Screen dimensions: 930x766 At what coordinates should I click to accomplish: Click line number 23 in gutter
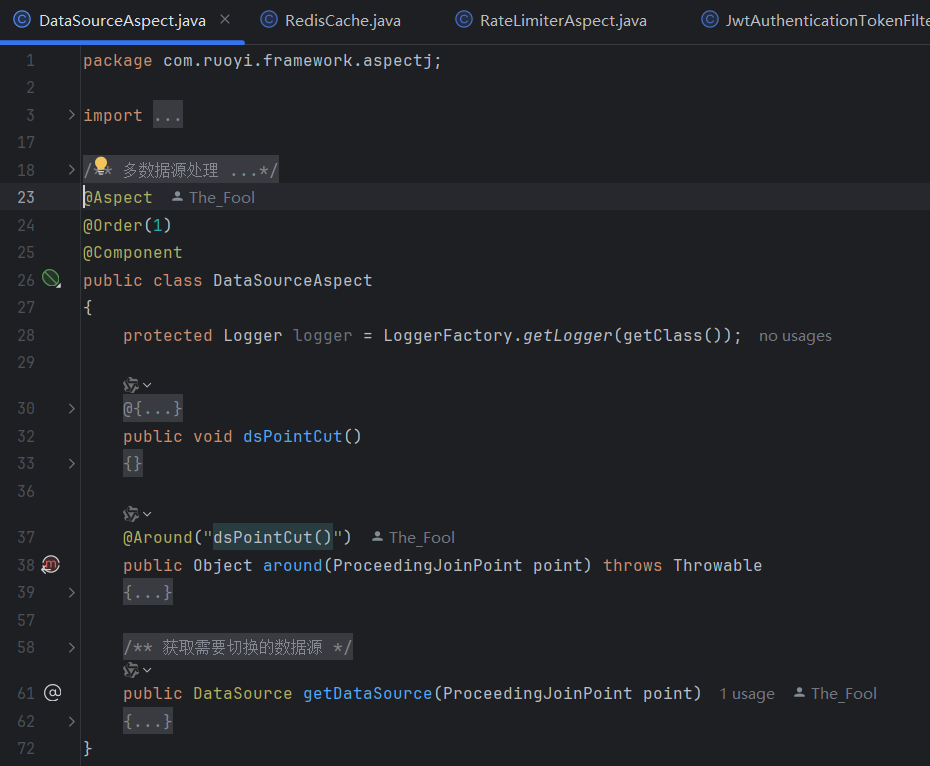pos(26,198)
